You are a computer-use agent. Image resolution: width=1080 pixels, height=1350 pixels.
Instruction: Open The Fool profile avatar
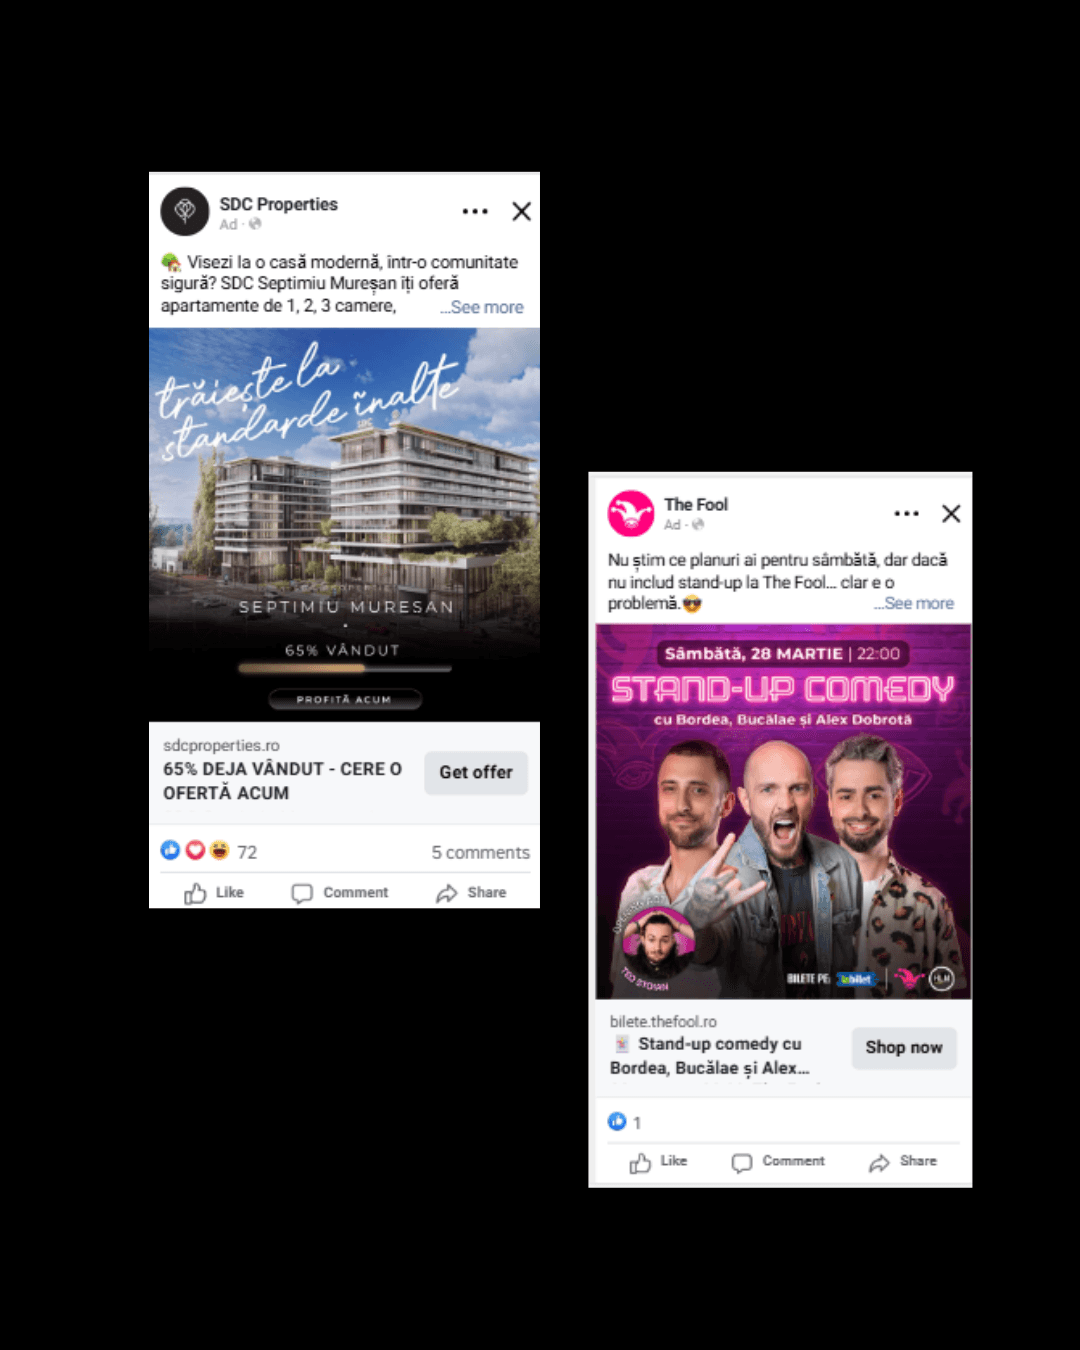click(x=631, y=513)
